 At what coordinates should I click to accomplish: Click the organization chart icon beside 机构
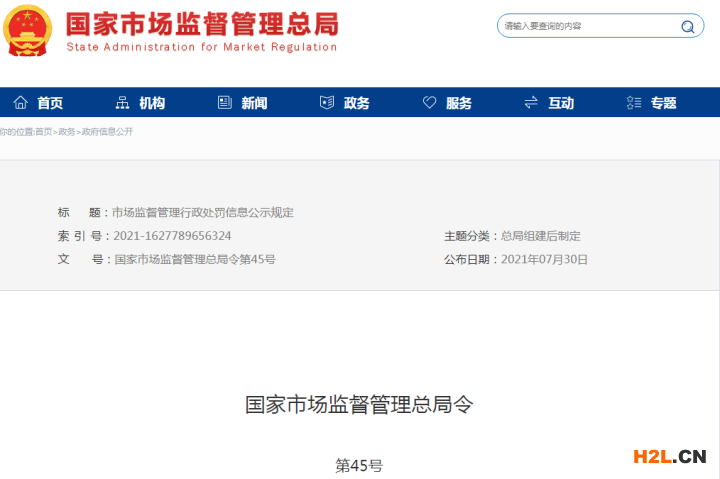point(122,103)
